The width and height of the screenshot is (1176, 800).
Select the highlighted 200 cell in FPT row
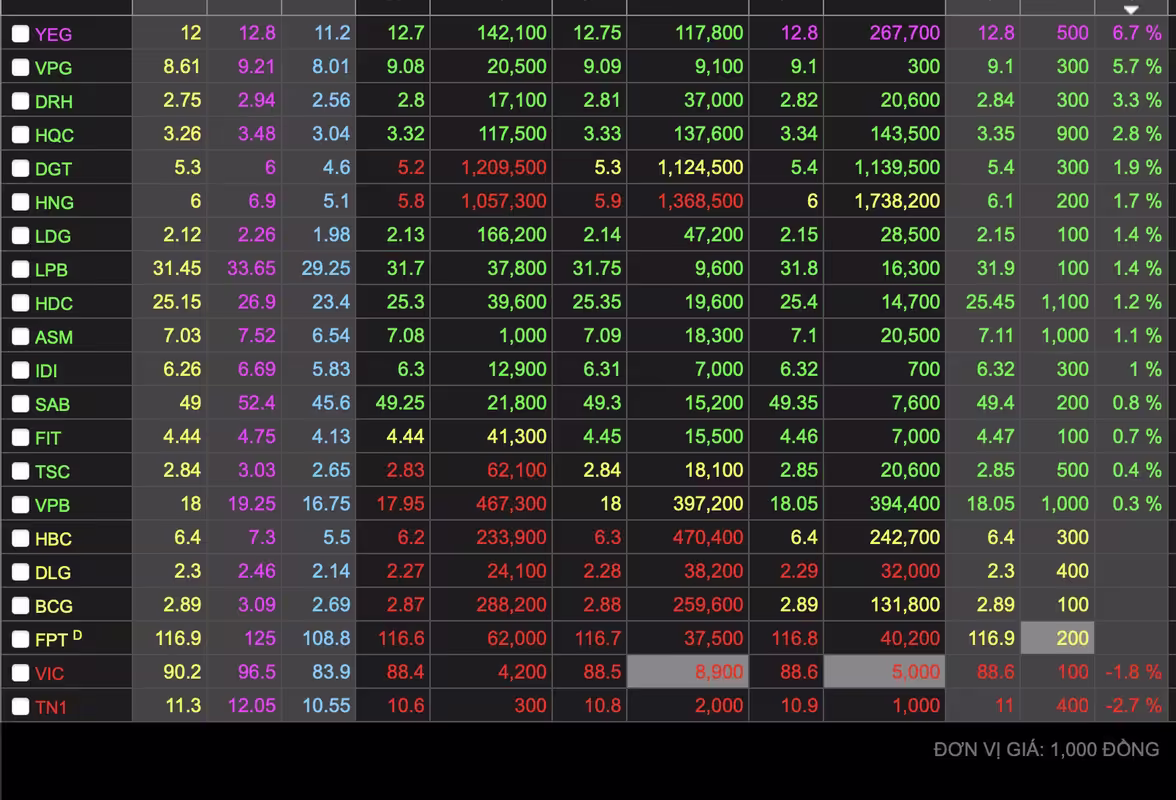[x=1058, y=638]
